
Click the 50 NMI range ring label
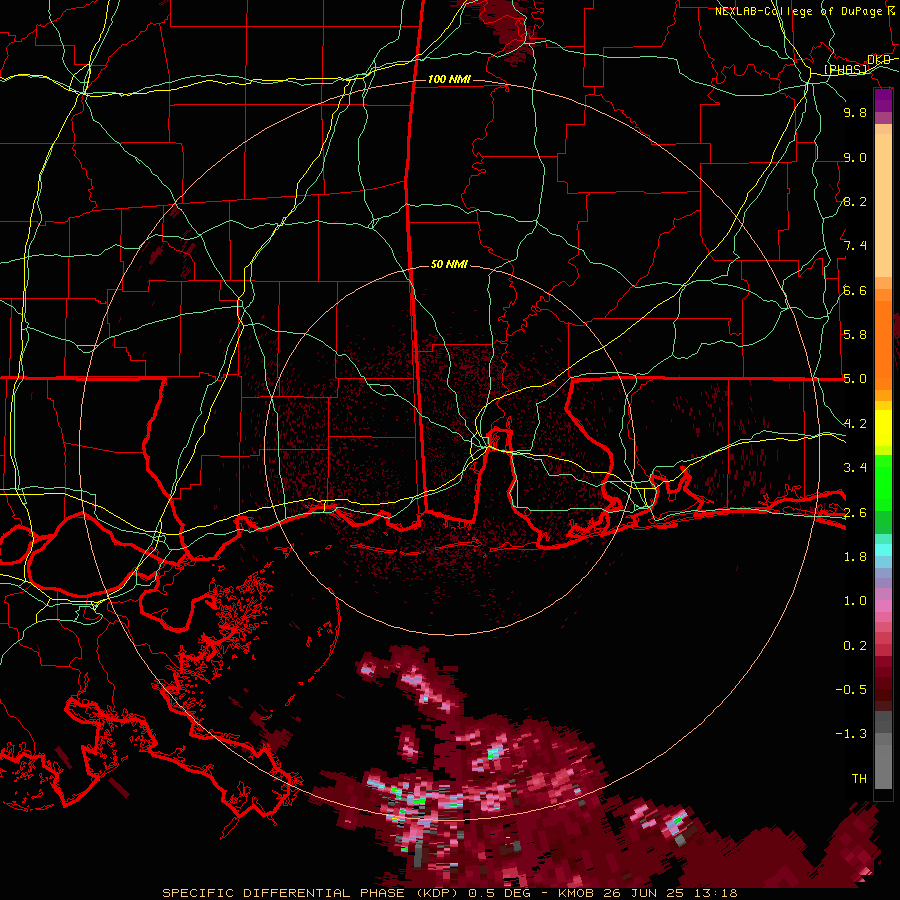pos(449,264)
